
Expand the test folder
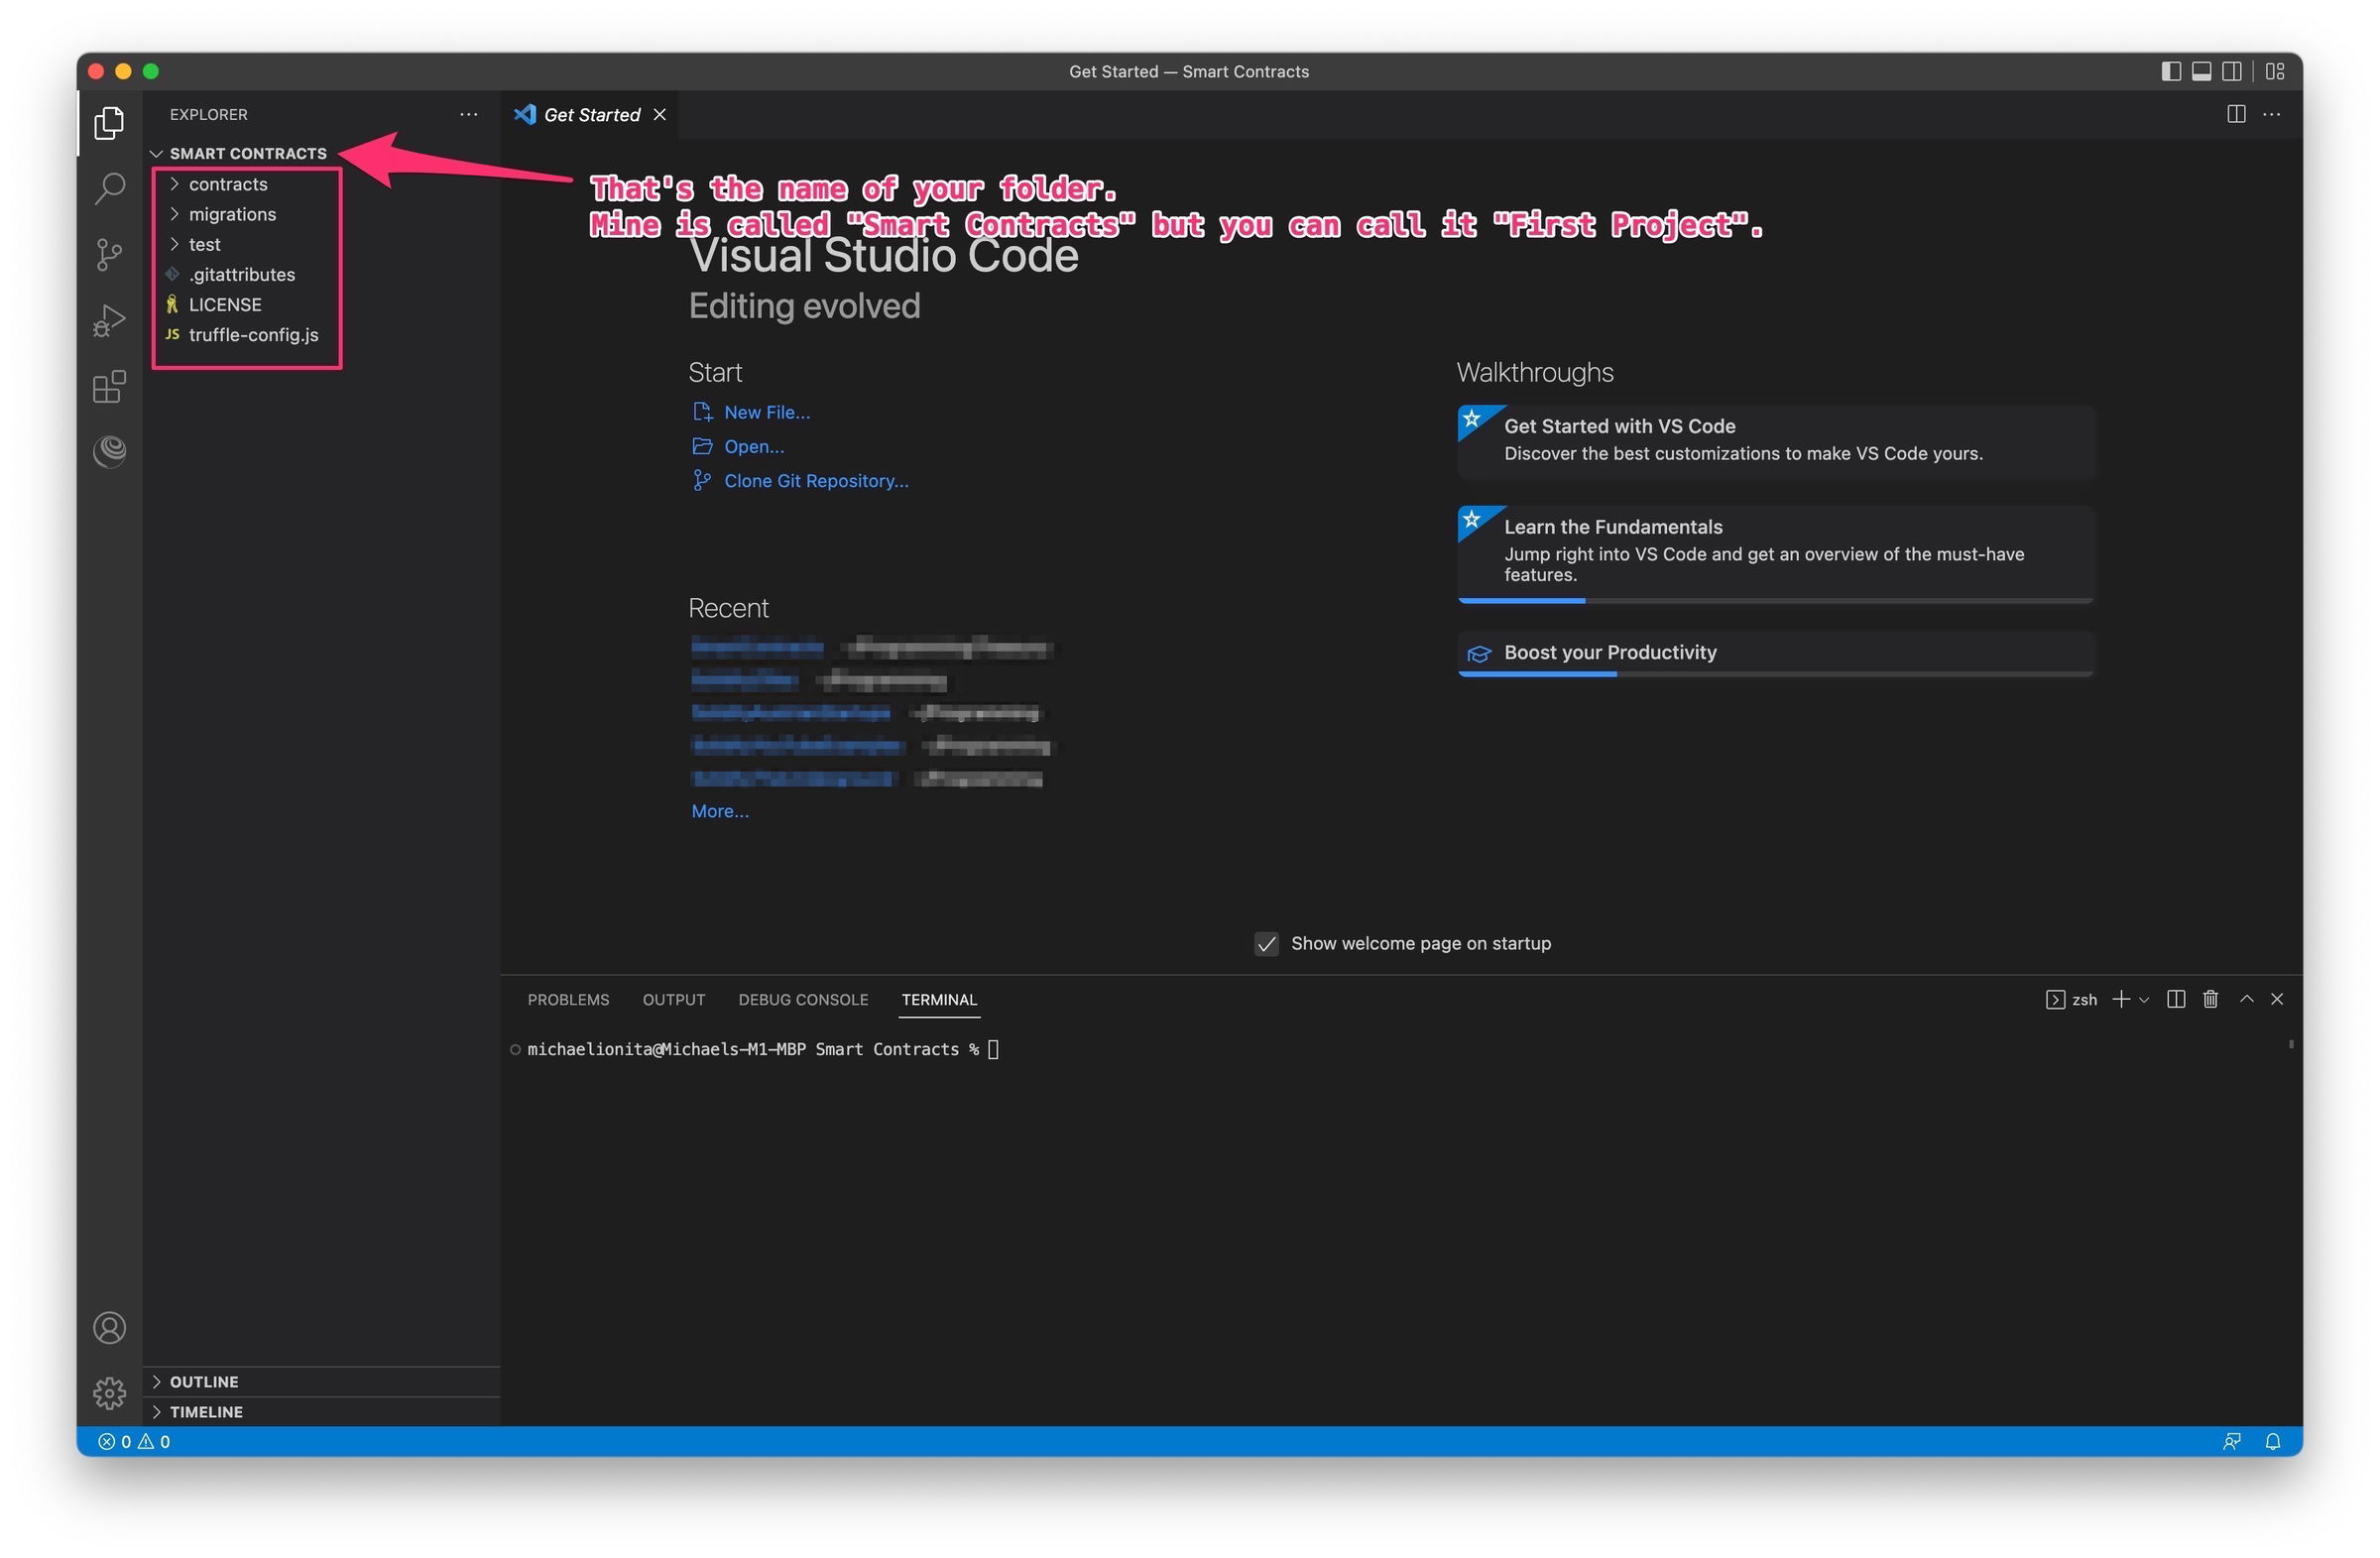(204, 244)
